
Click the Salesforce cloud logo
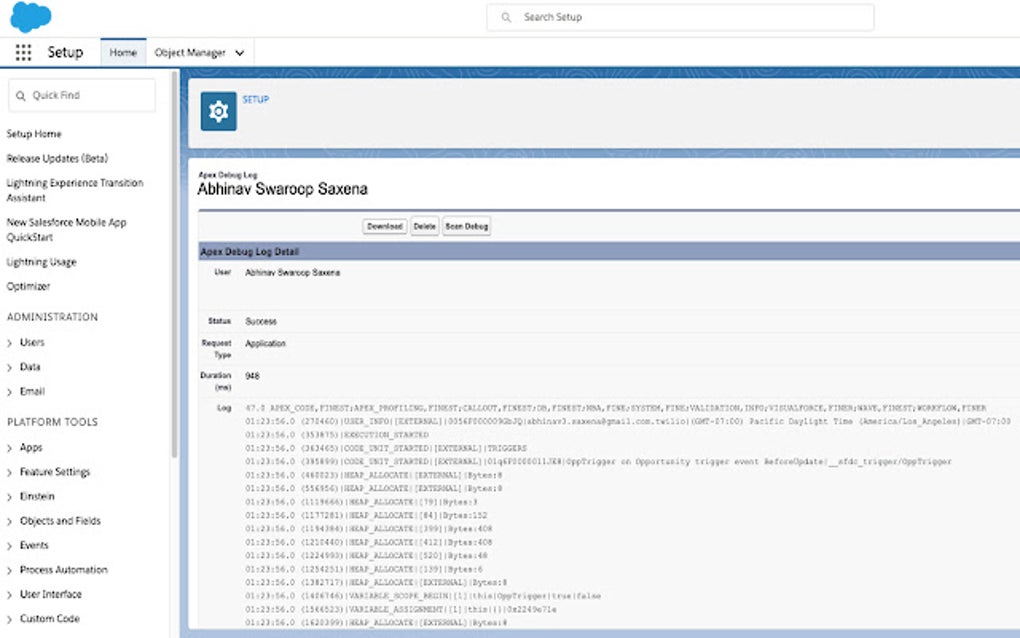30,16
